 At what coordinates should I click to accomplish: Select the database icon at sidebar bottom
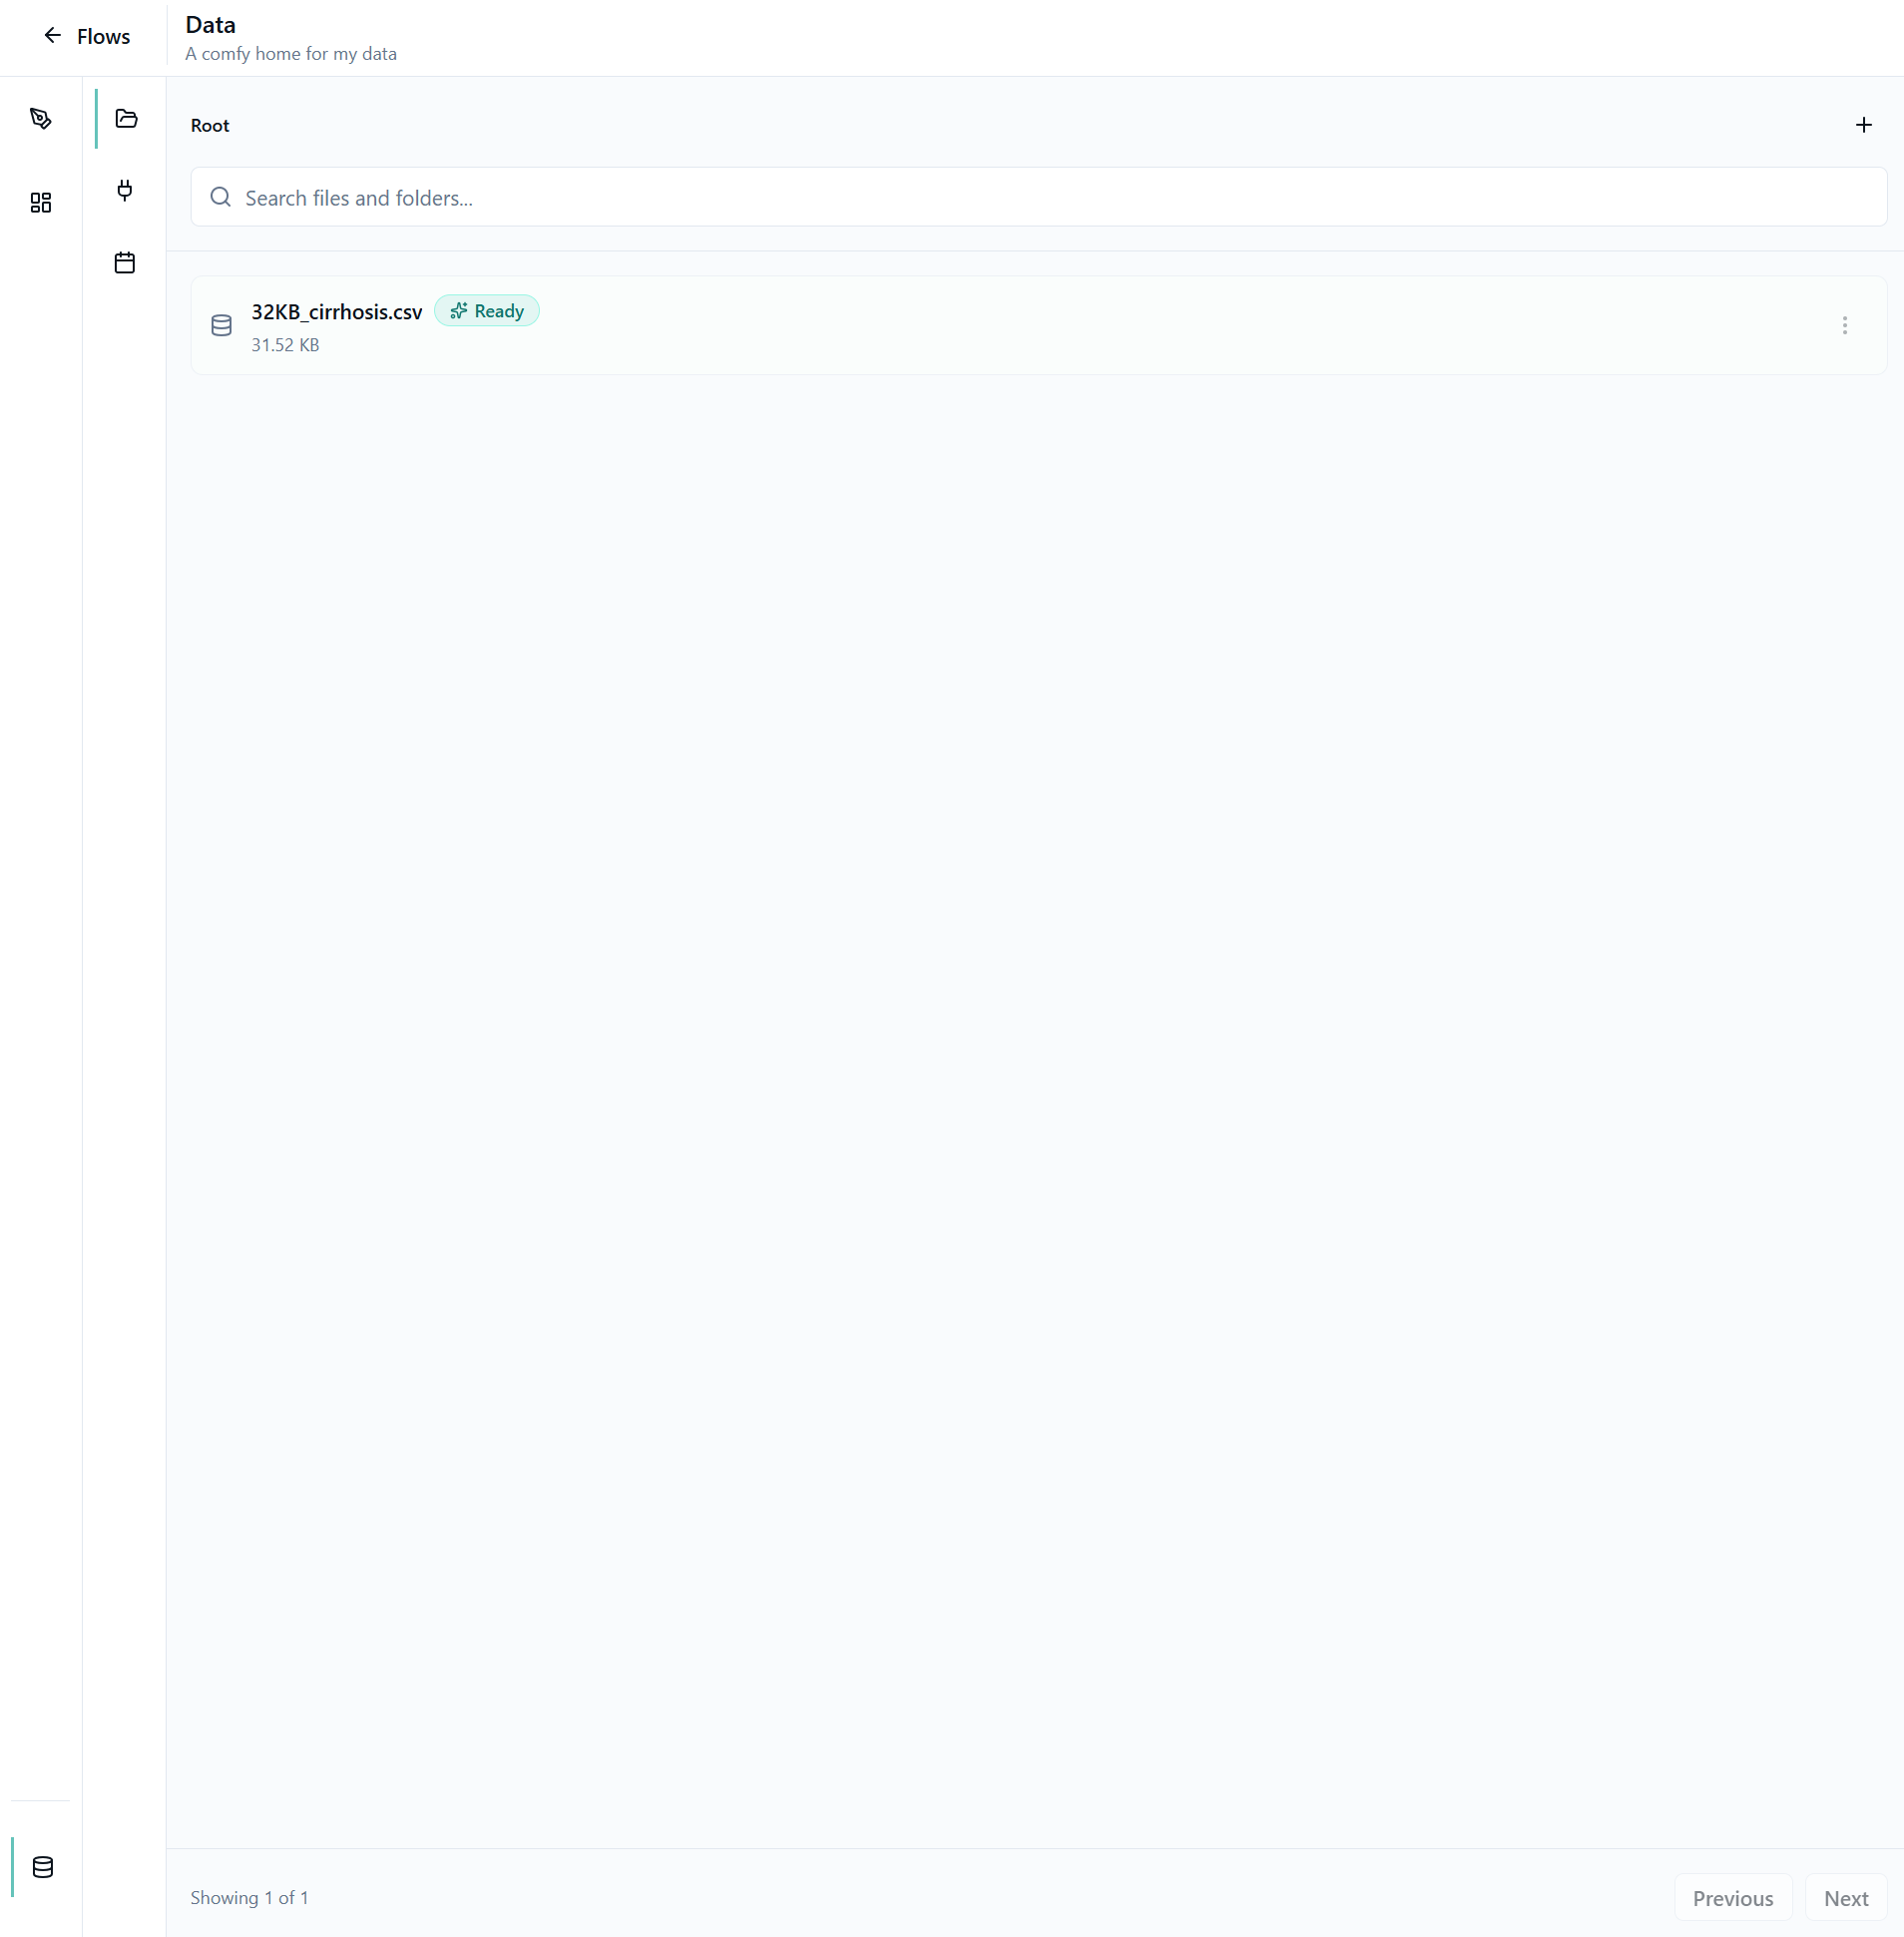[43, 1867]
